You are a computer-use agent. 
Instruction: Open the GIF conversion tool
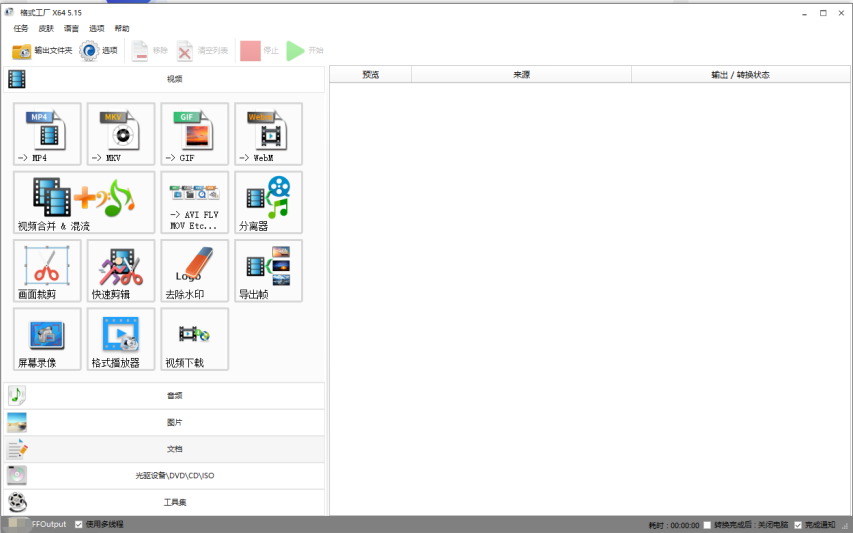194,134
